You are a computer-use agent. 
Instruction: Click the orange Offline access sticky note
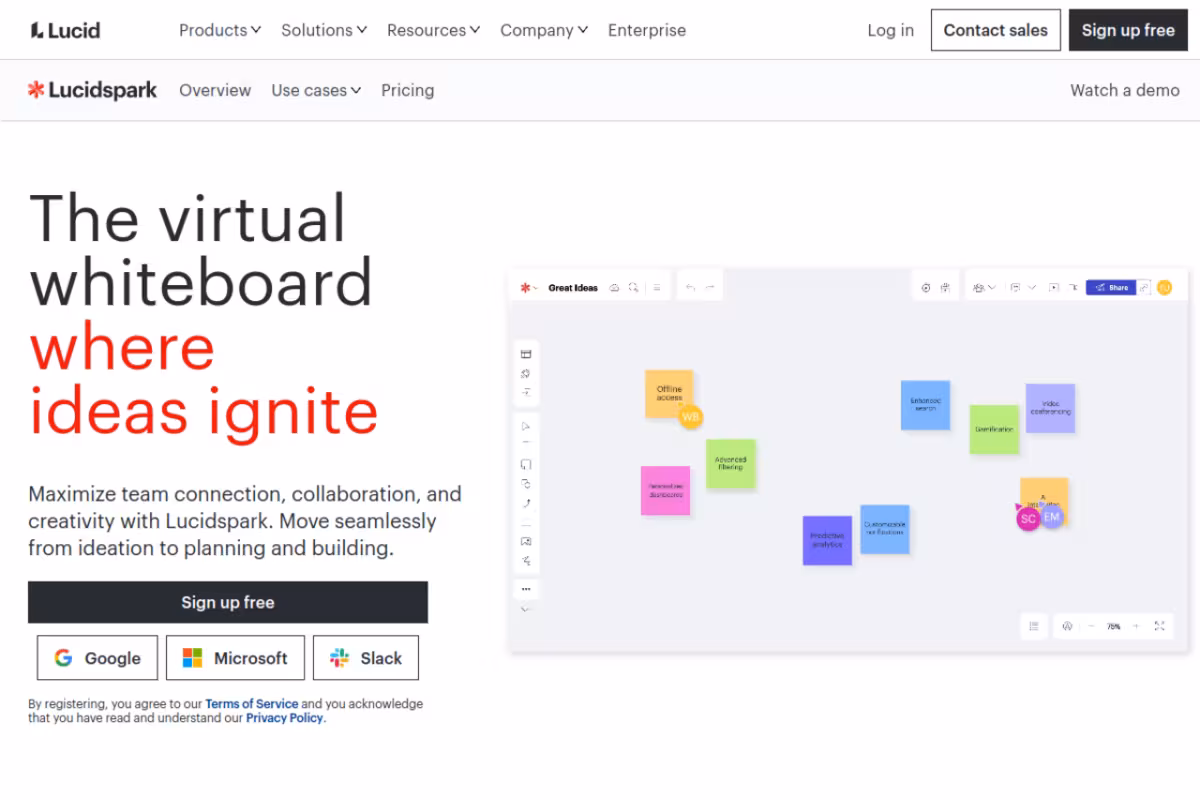pyautogui.click(x=668, y=393)
